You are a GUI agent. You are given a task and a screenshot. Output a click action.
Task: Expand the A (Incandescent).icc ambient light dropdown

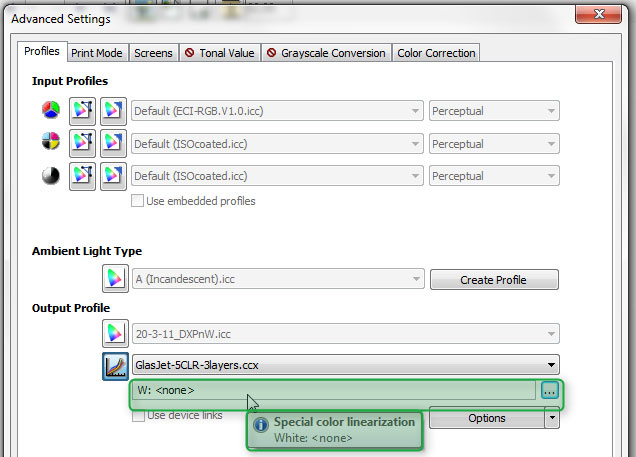(412, 279)
